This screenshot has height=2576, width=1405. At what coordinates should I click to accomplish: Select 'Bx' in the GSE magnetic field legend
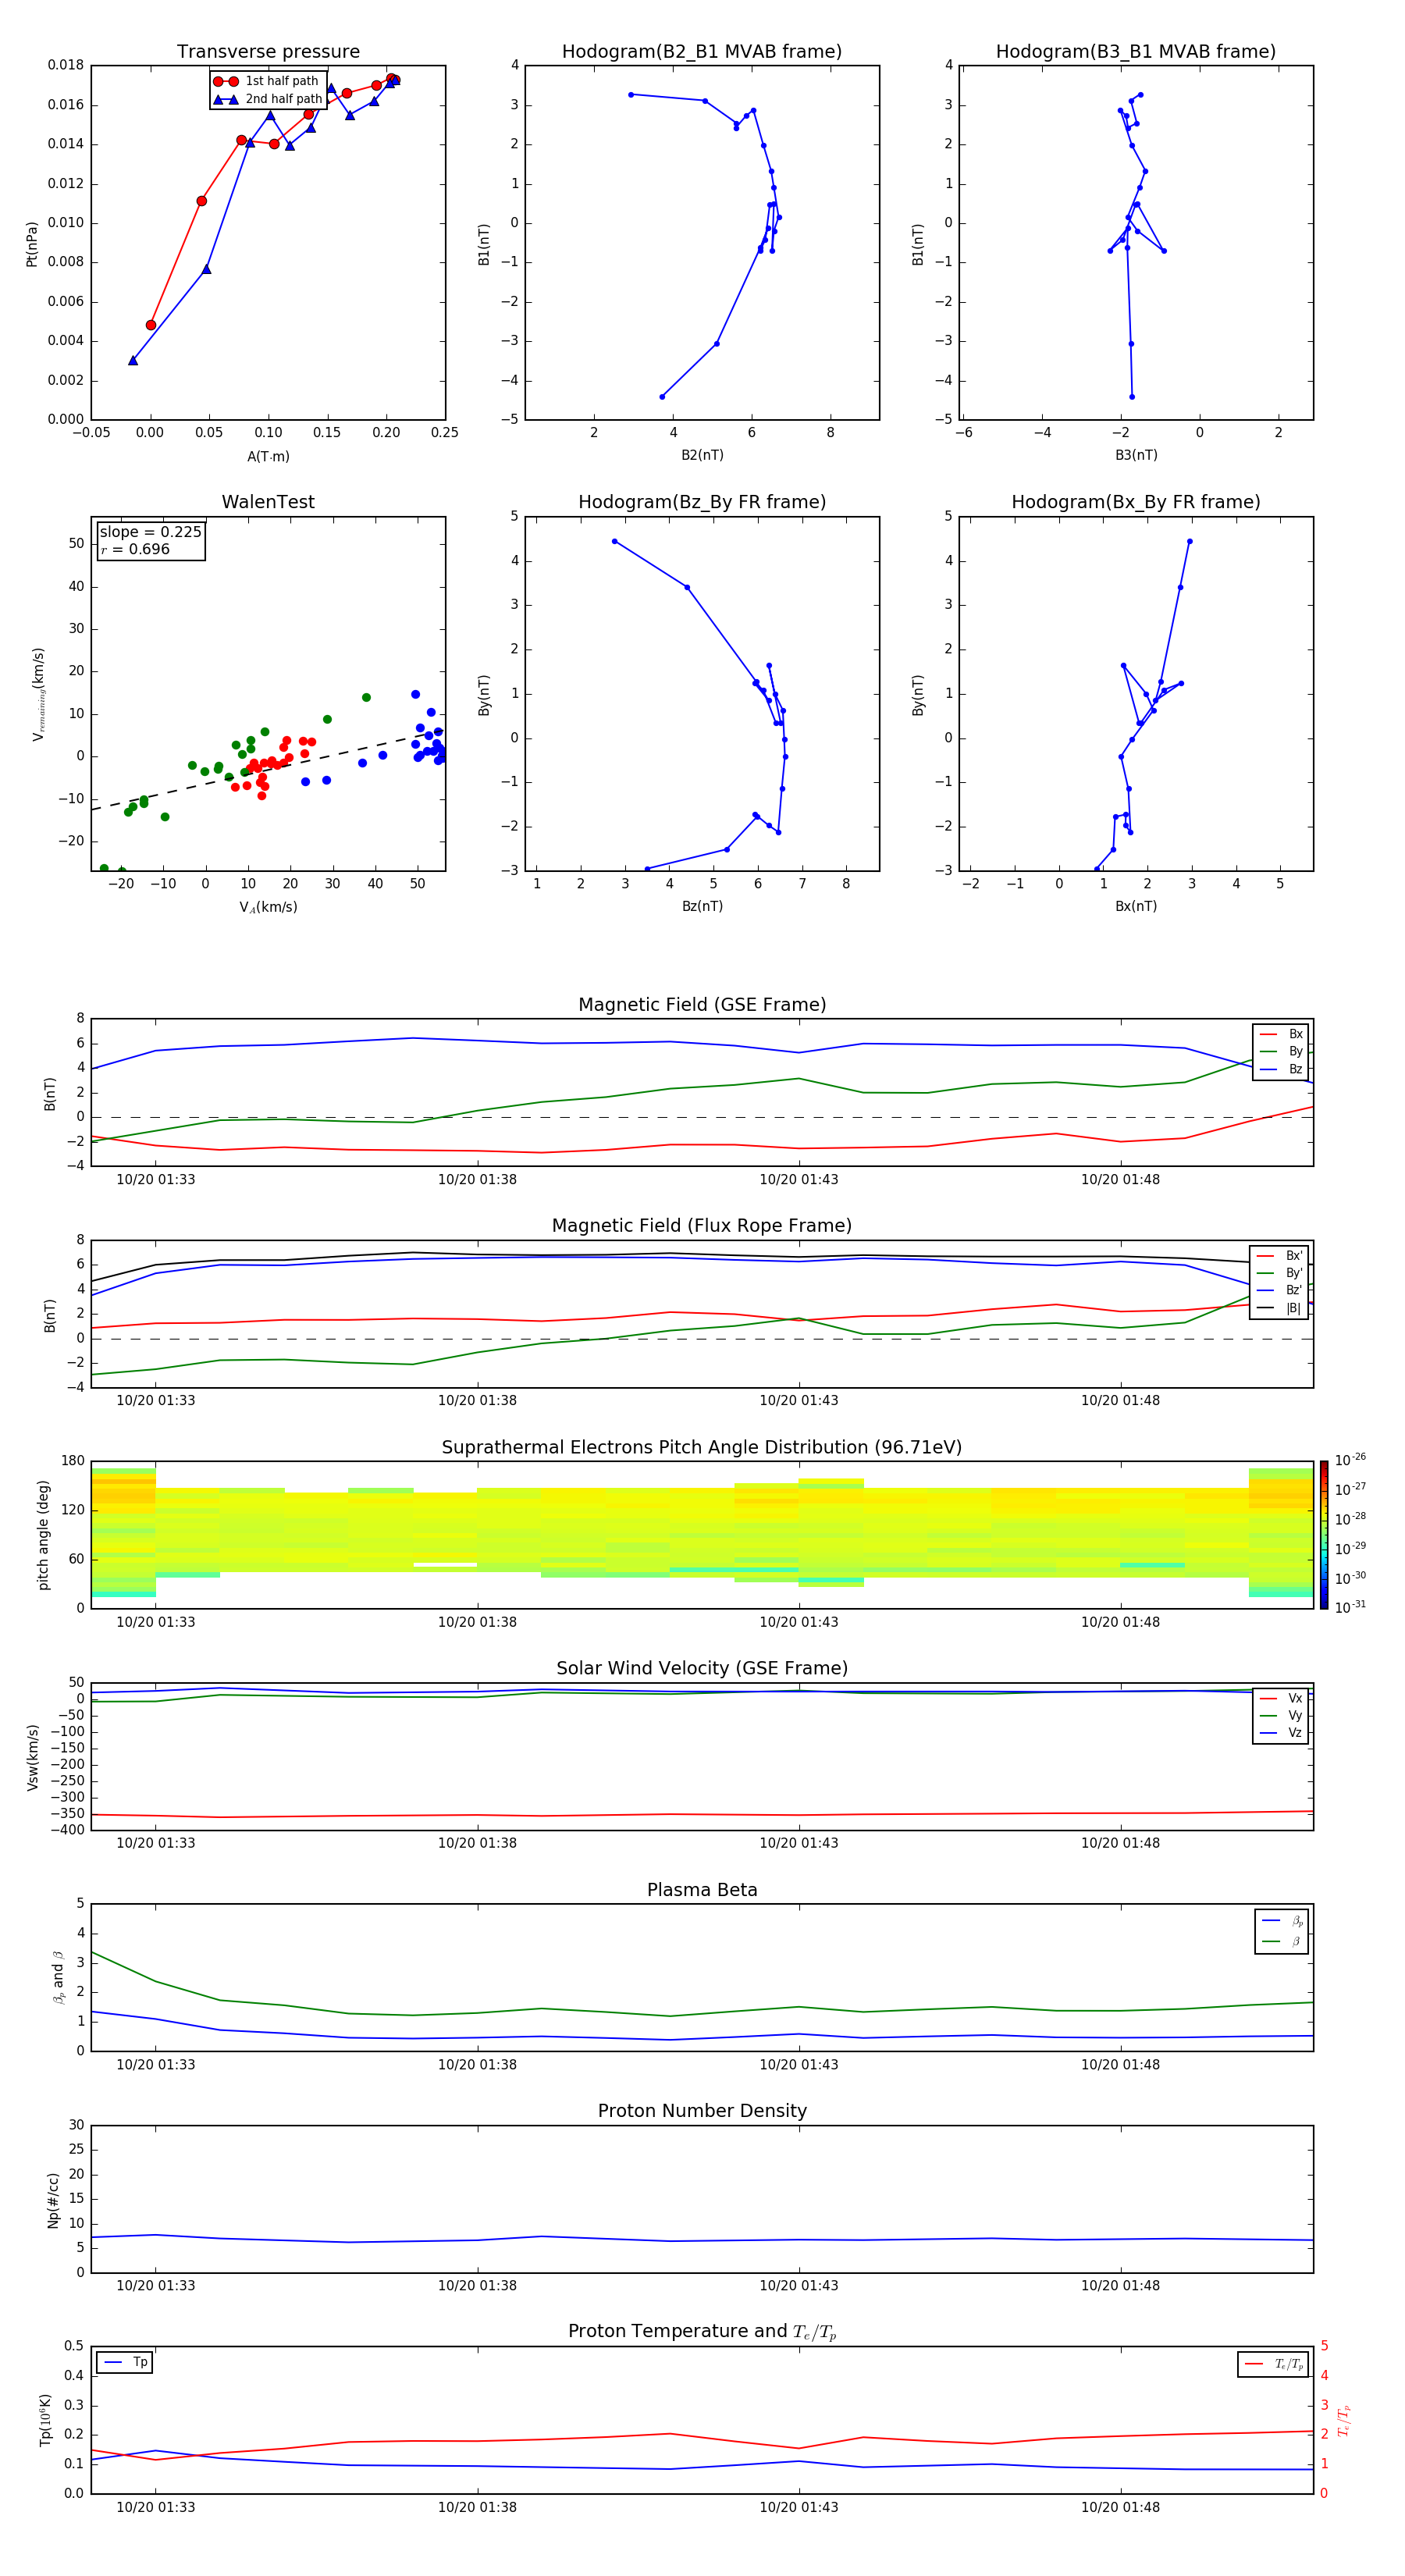coord(1281,1034)
